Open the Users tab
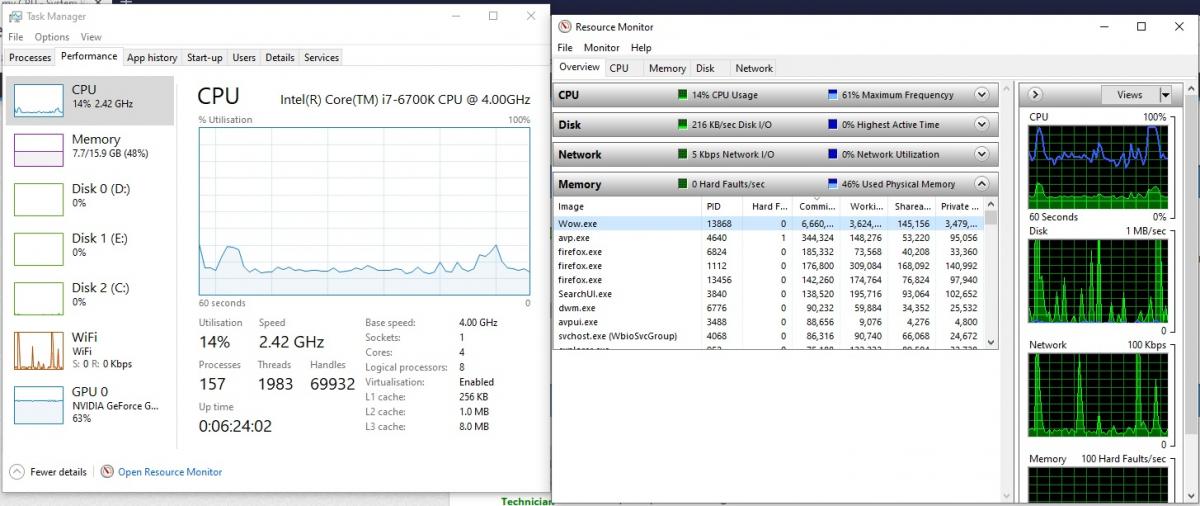The height and width of the screenshot is (506, 1200). (244, 58)
